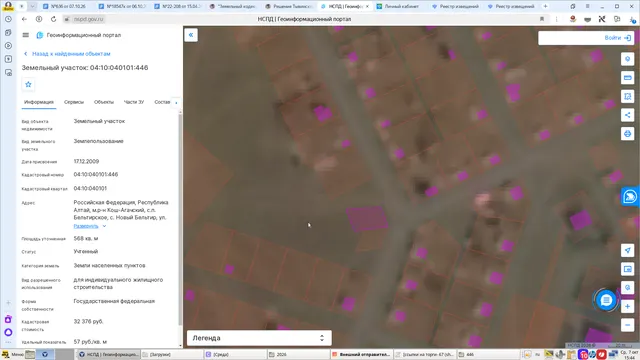Click the cadastral cost 32 376 руб.
640x360 pixels.
89,322
